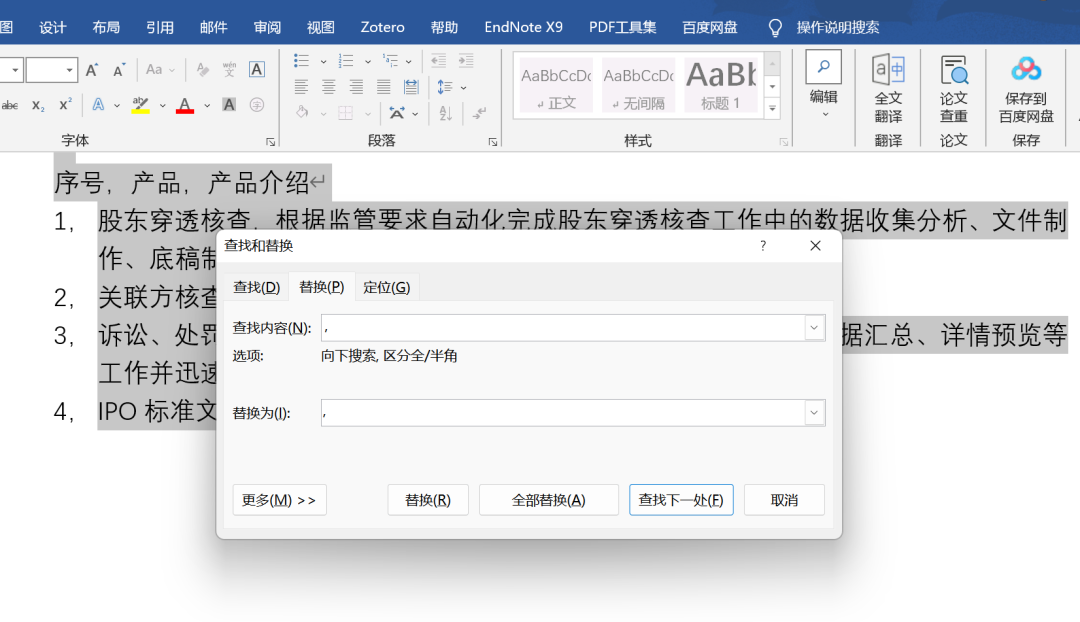The image size is (1080, 622).
Task: Select the 替换(P) tab
Action: 322,287
